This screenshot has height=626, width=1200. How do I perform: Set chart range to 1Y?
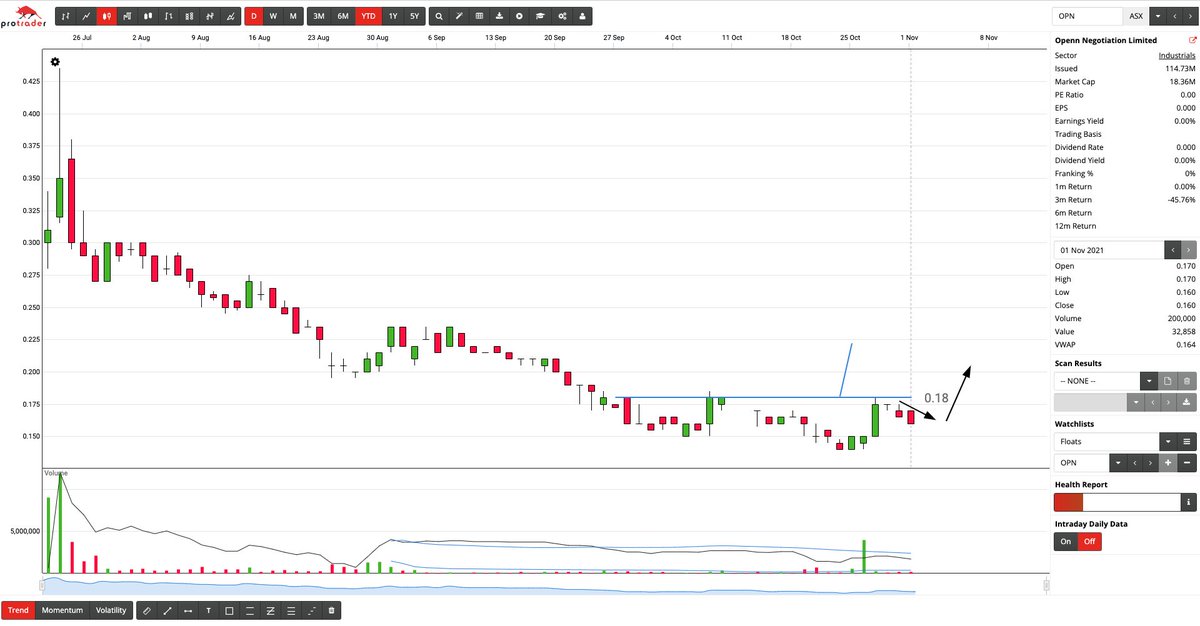pyautogui.click(x=393, y=16)
